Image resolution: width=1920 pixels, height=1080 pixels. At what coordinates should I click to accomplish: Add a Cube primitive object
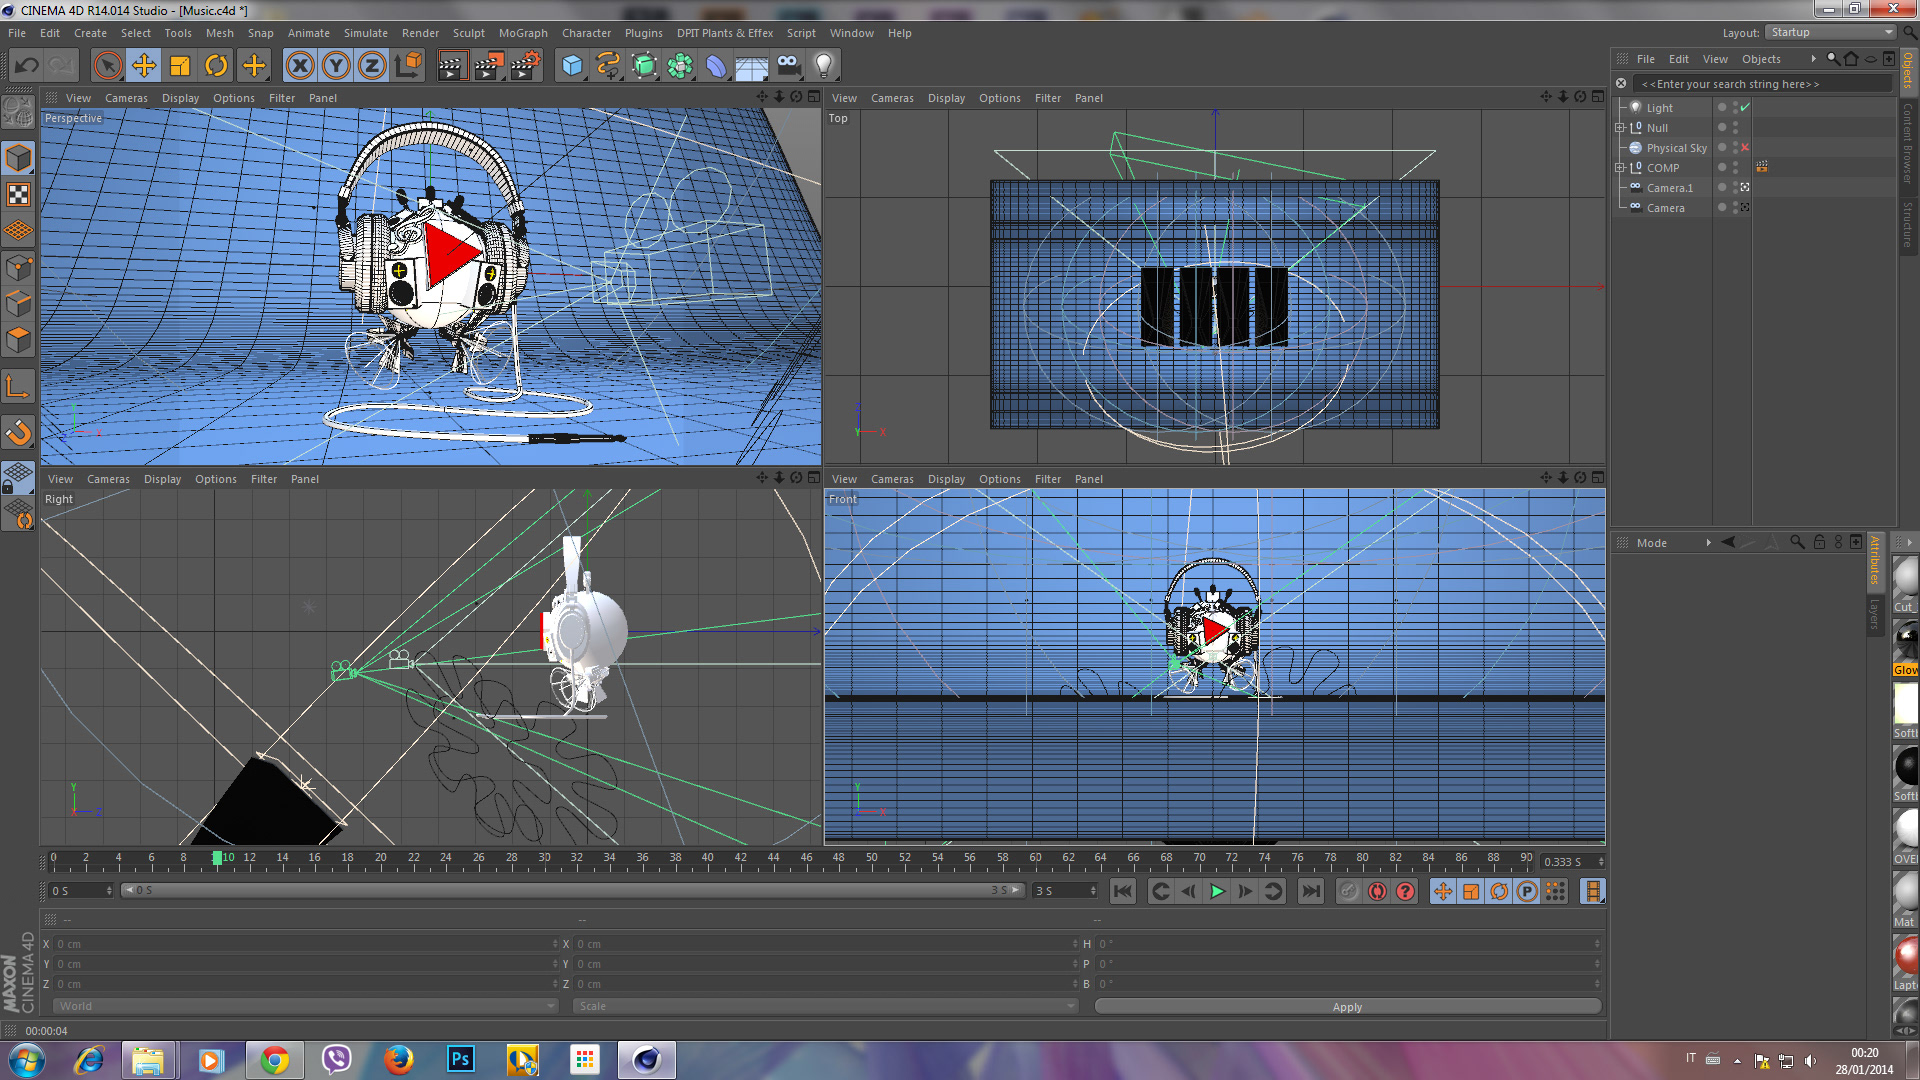click(572, 66)
